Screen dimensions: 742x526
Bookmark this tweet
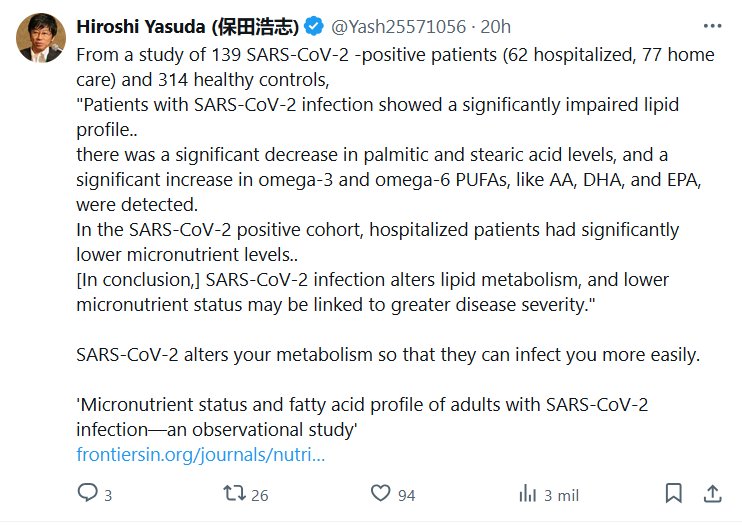coord(673,493)
